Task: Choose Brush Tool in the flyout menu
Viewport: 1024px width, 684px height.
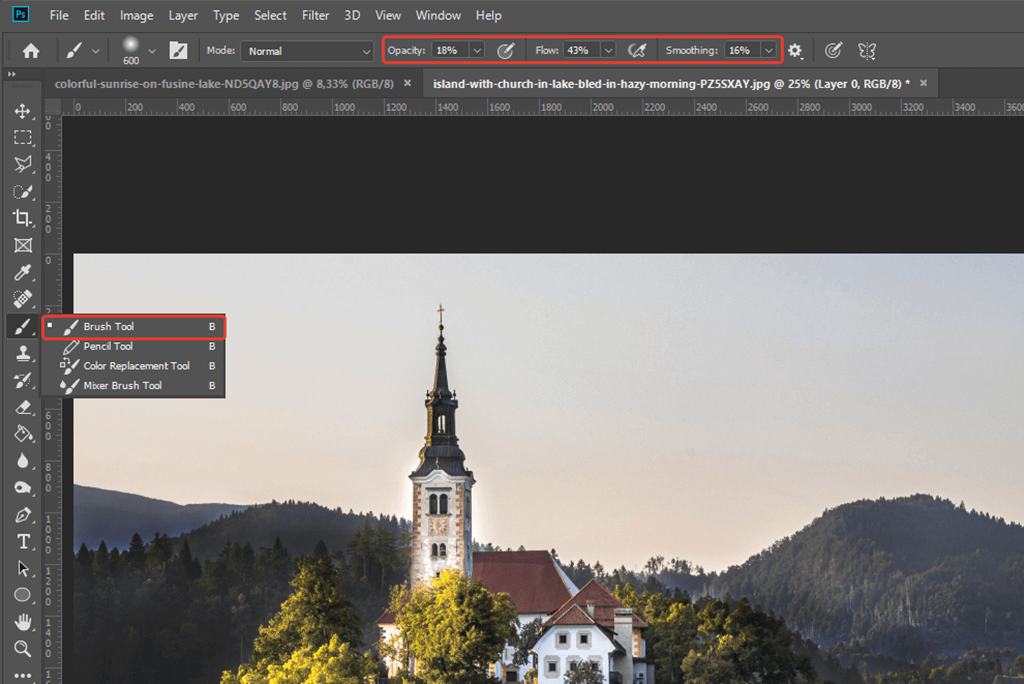Action: tap(134, 327)
